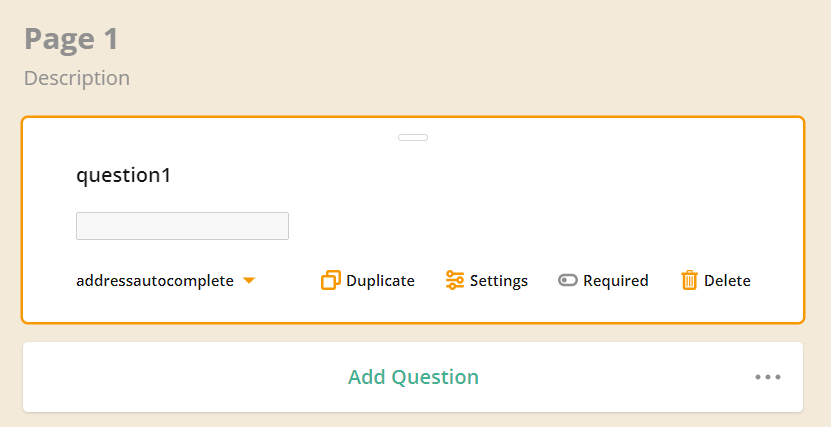This screenshot has width=831, height=427.
Task: Click the page Description placeholder
Action: [77, 78]
